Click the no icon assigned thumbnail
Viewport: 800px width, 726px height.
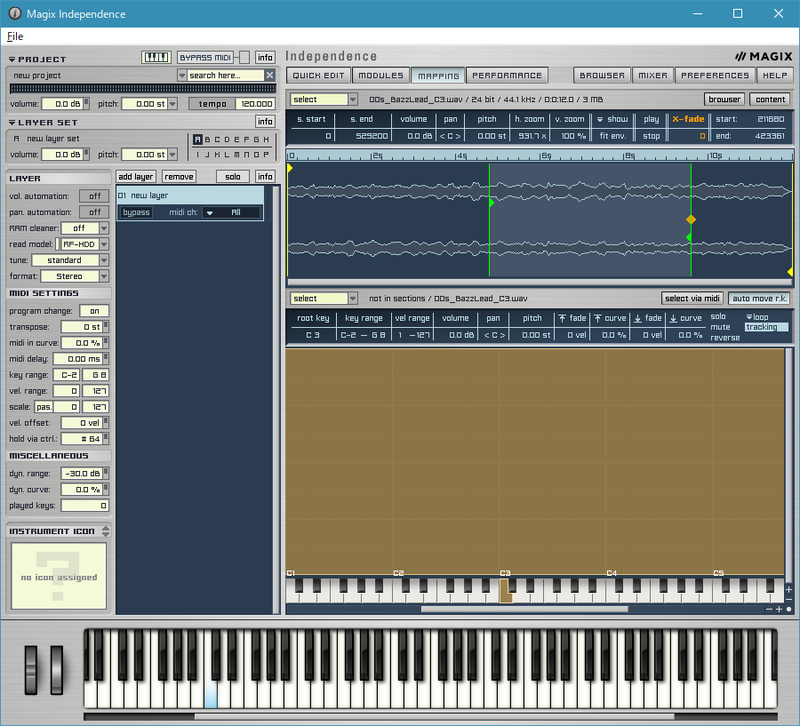(59, 576)
